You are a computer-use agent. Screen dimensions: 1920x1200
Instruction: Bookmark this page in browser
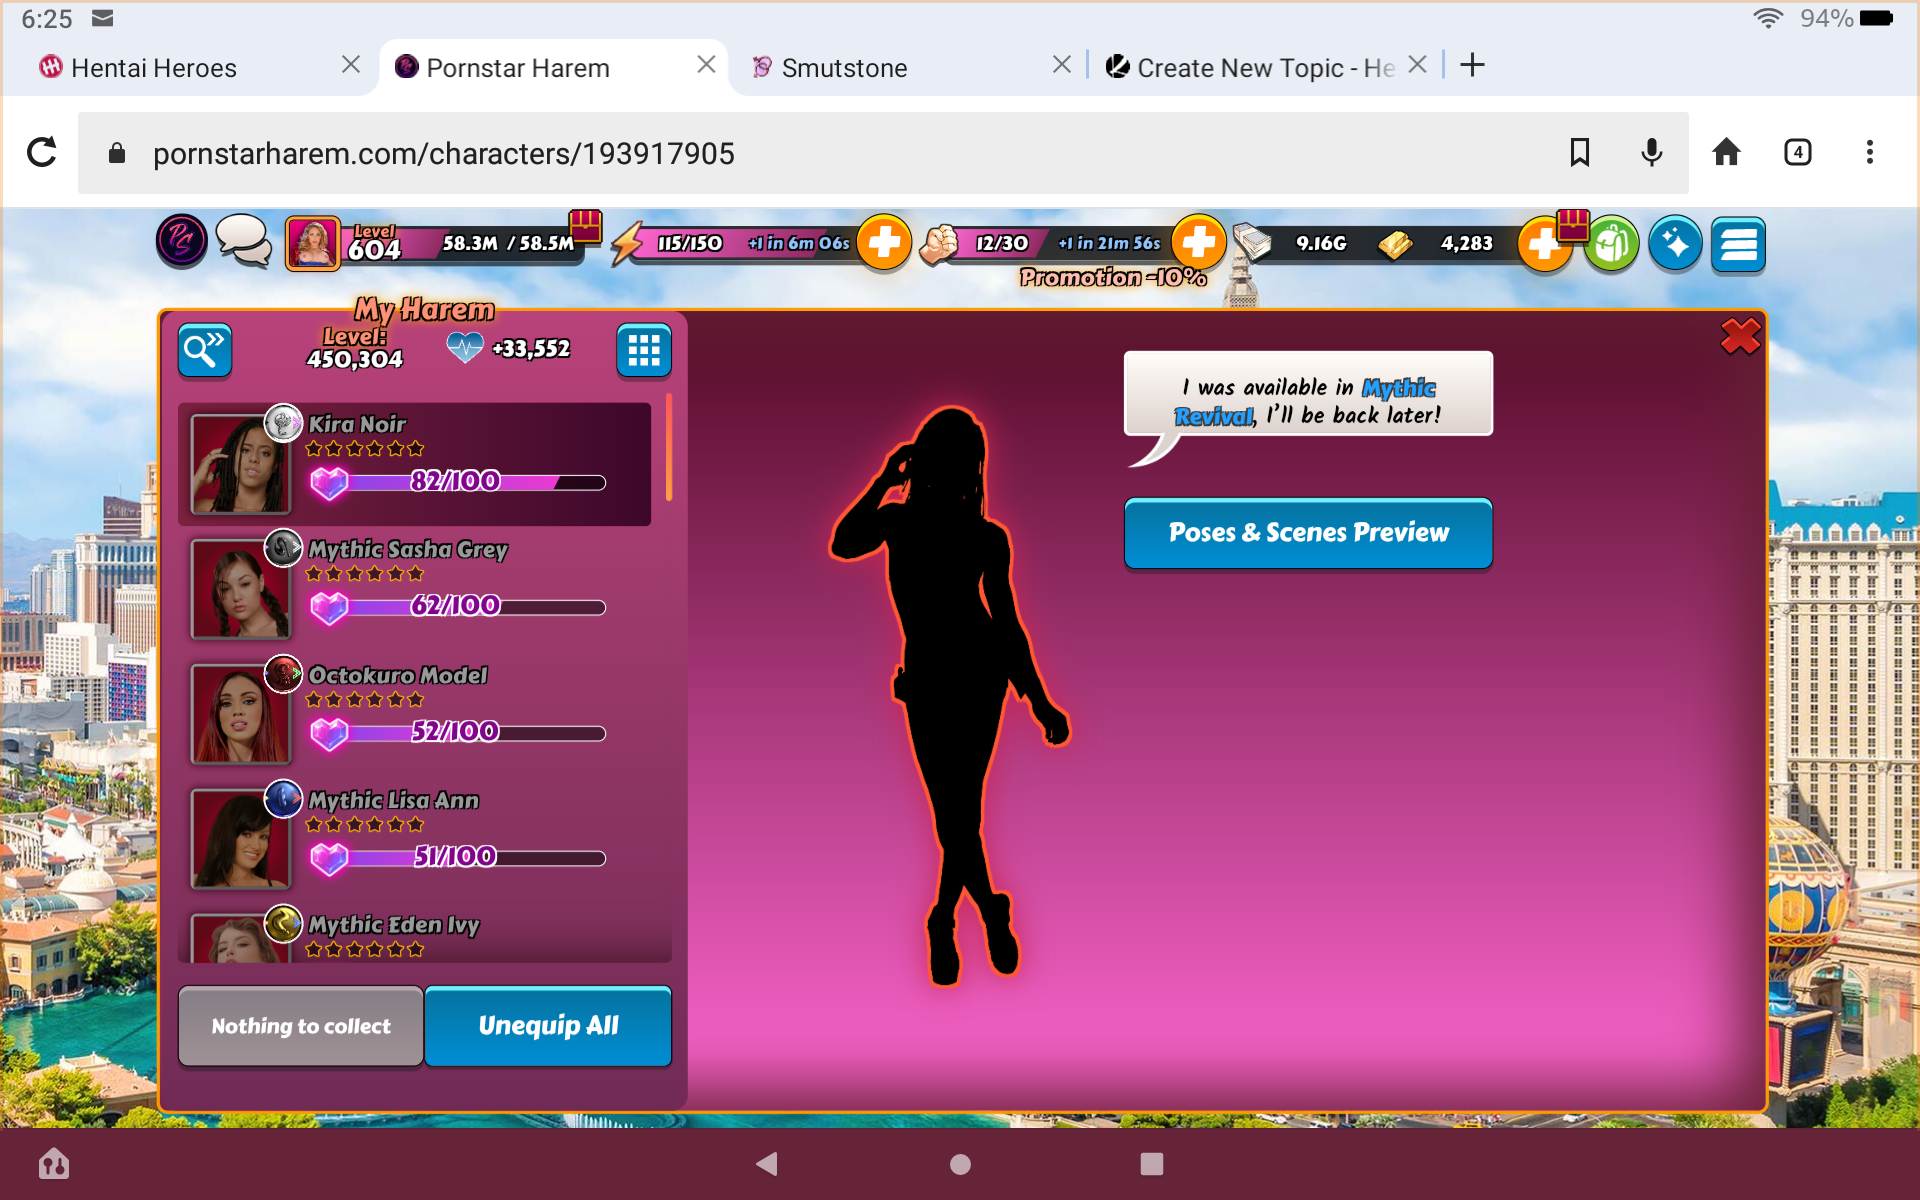[1579, 153]
